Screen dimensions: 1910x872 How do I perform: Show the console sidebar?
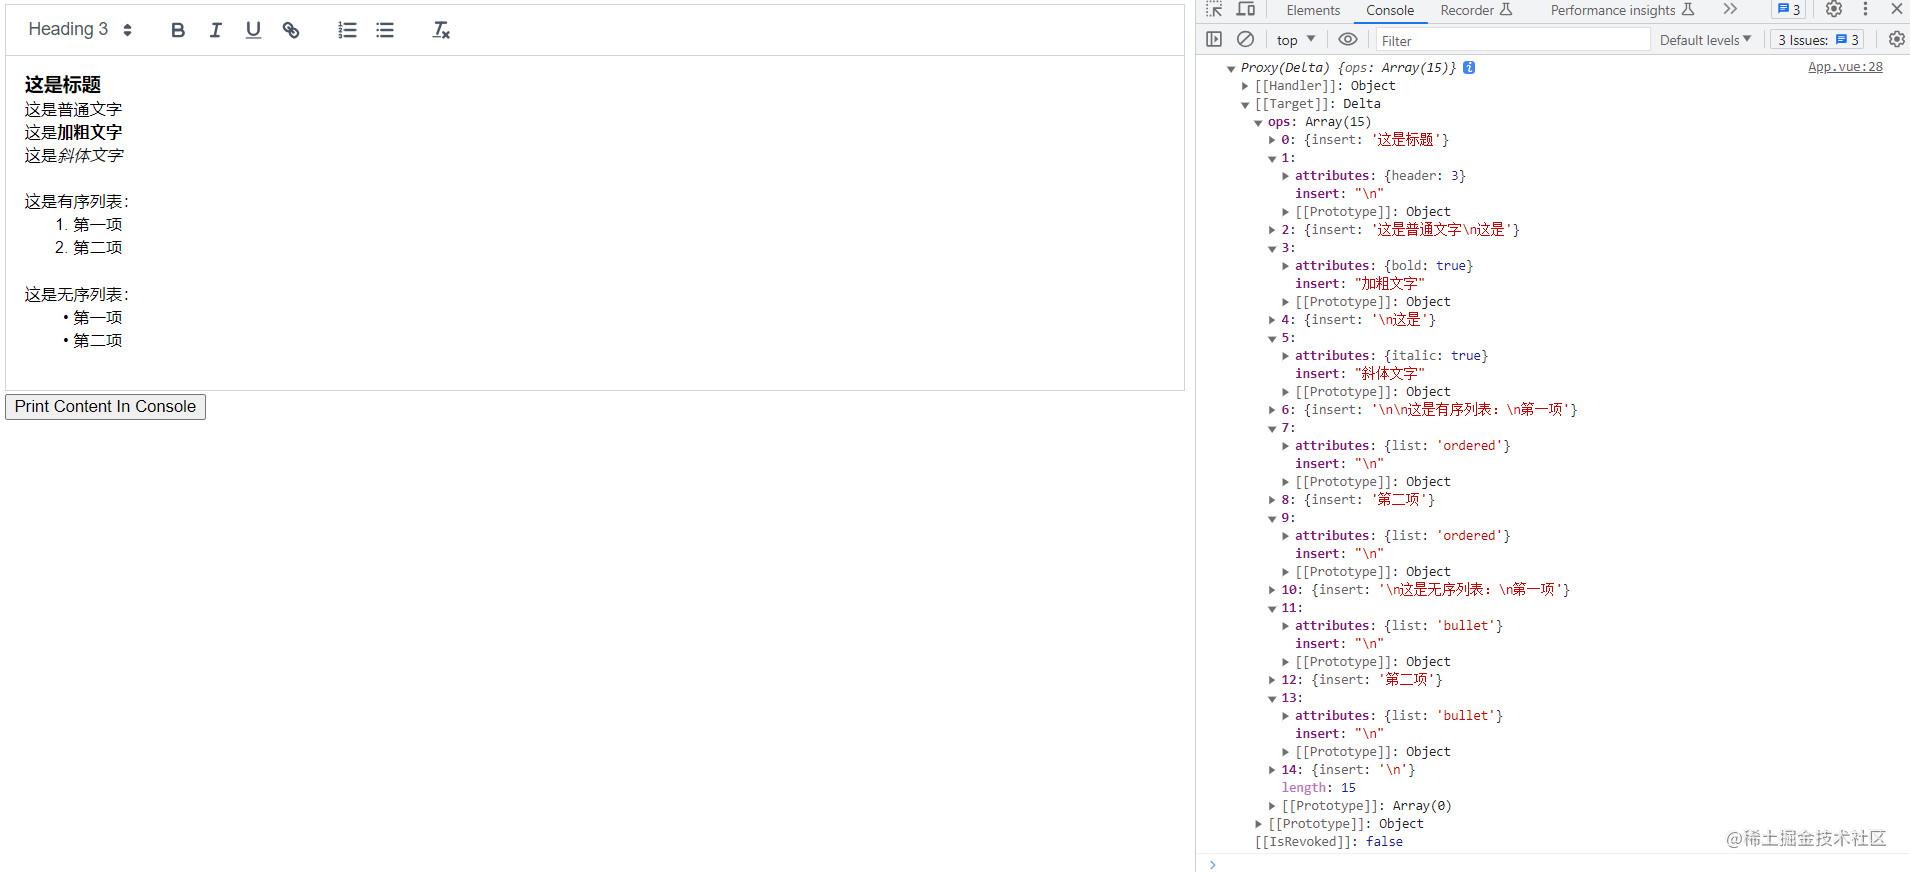point(1214,40)
